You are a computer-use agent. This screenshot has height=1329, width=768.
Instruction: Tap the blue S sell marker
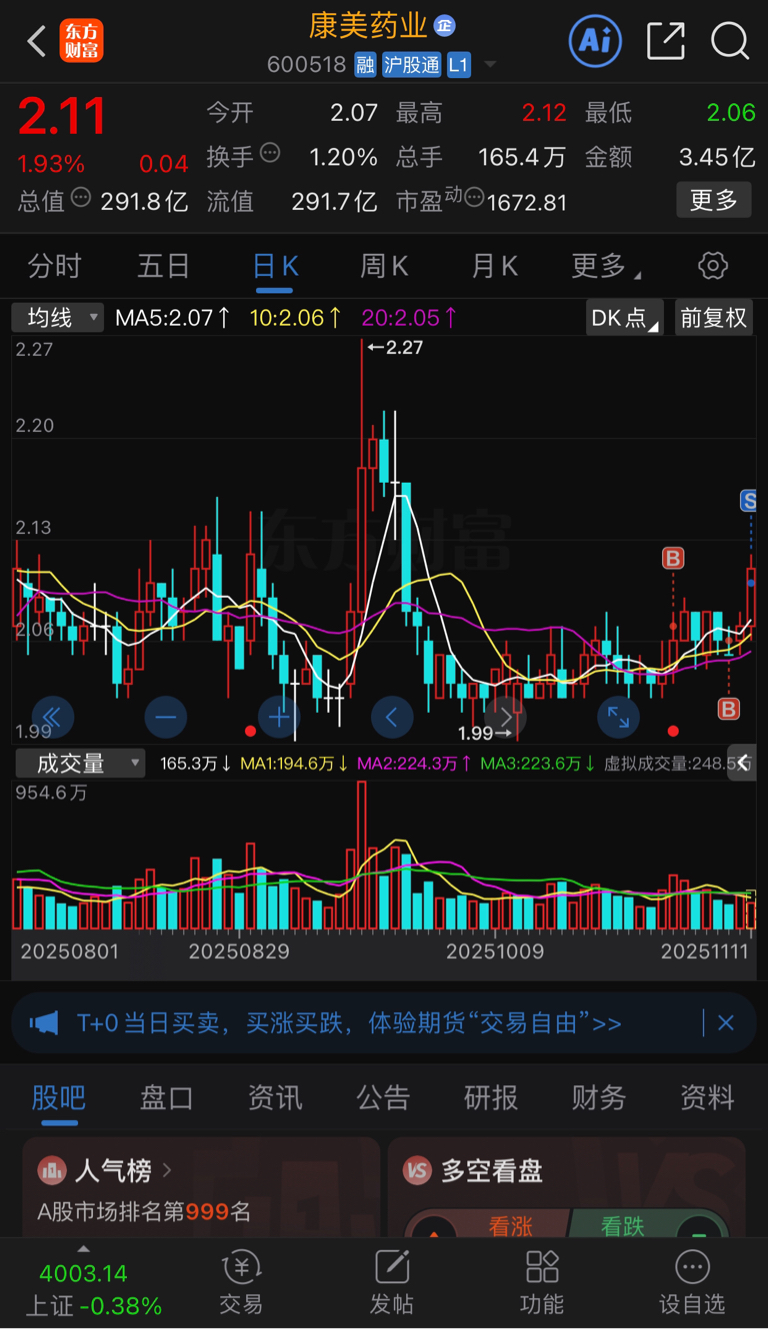pos(748,502)
